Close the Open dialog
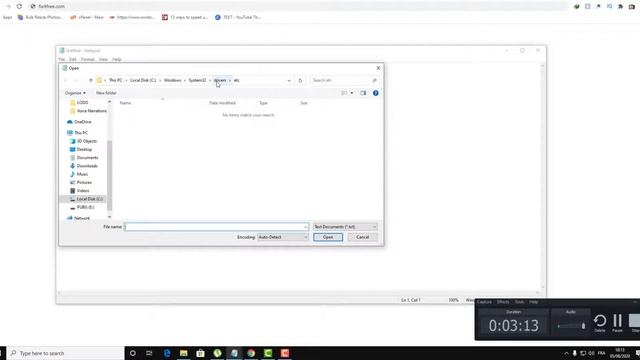Image resolution: width=640 pixels, height=360 pixels. [378, 68]
